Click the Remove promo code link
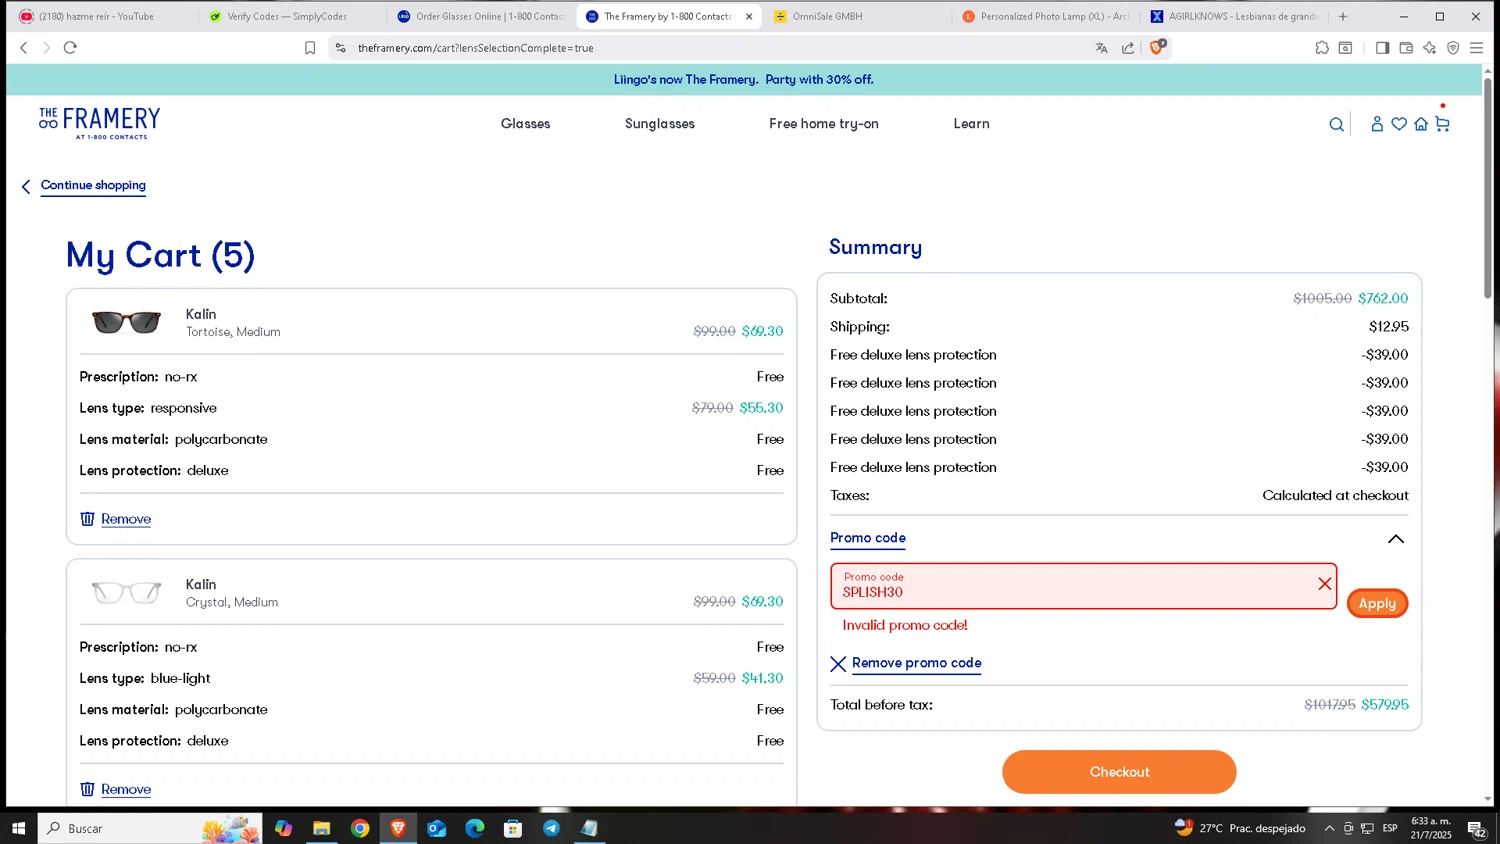 pyautogui.click(x=916, y=663)
